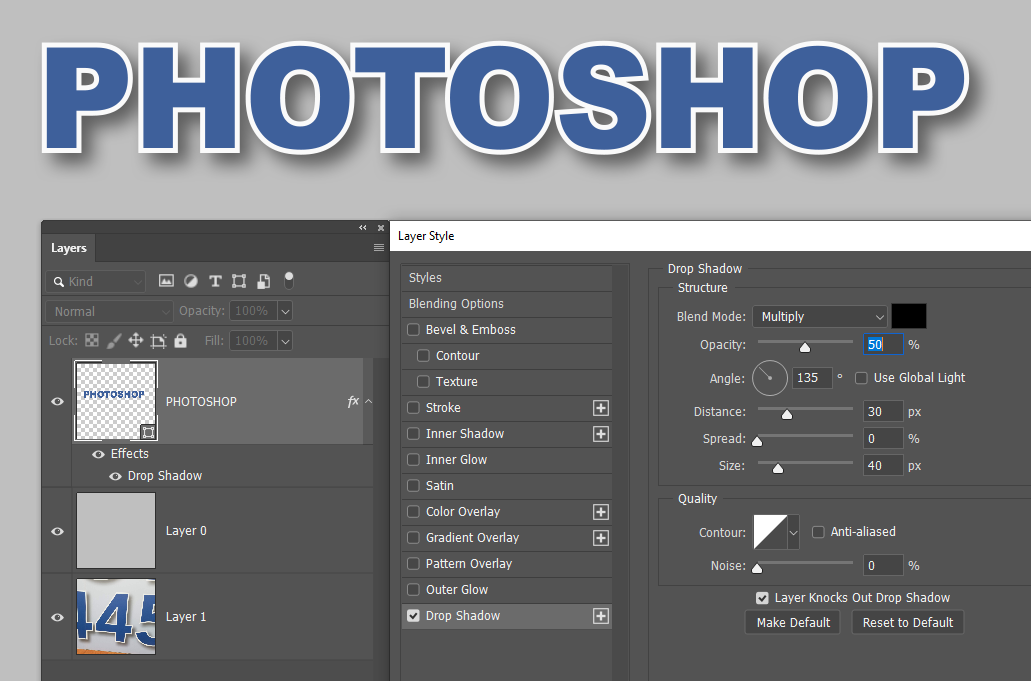The width and height of the screenshot is (1031, 681).
Task: Click the filter for pixel layers icon
Action: tap(167, 281)
